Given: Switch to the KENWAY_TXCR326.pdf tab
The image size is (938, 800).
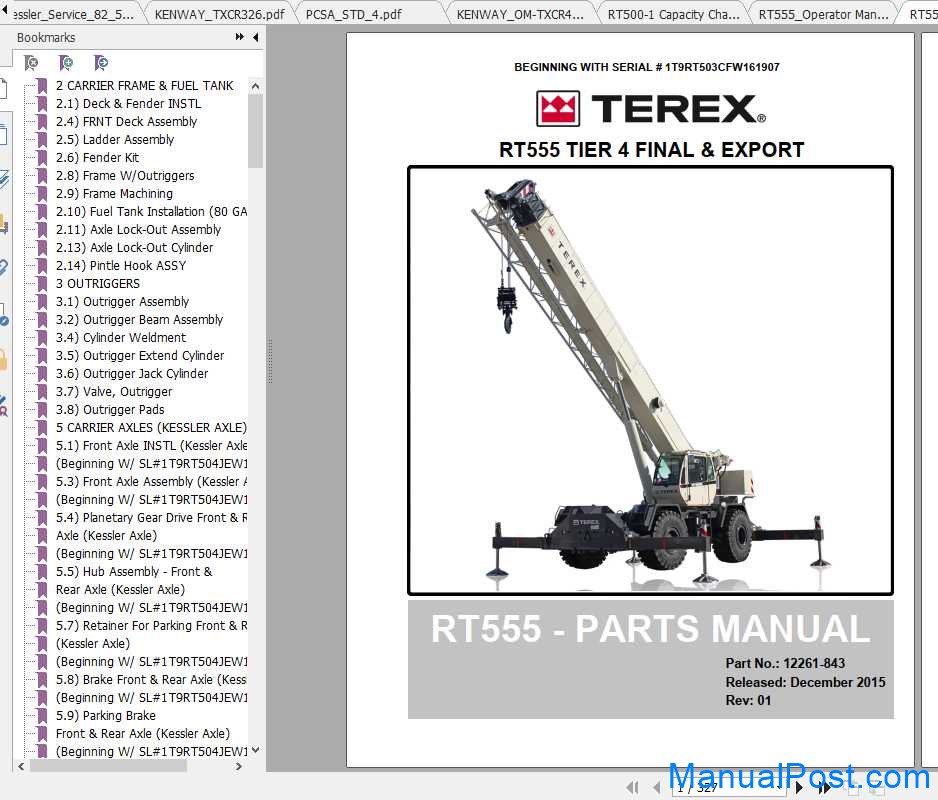Looking at the screenshot, I should 220,14.
